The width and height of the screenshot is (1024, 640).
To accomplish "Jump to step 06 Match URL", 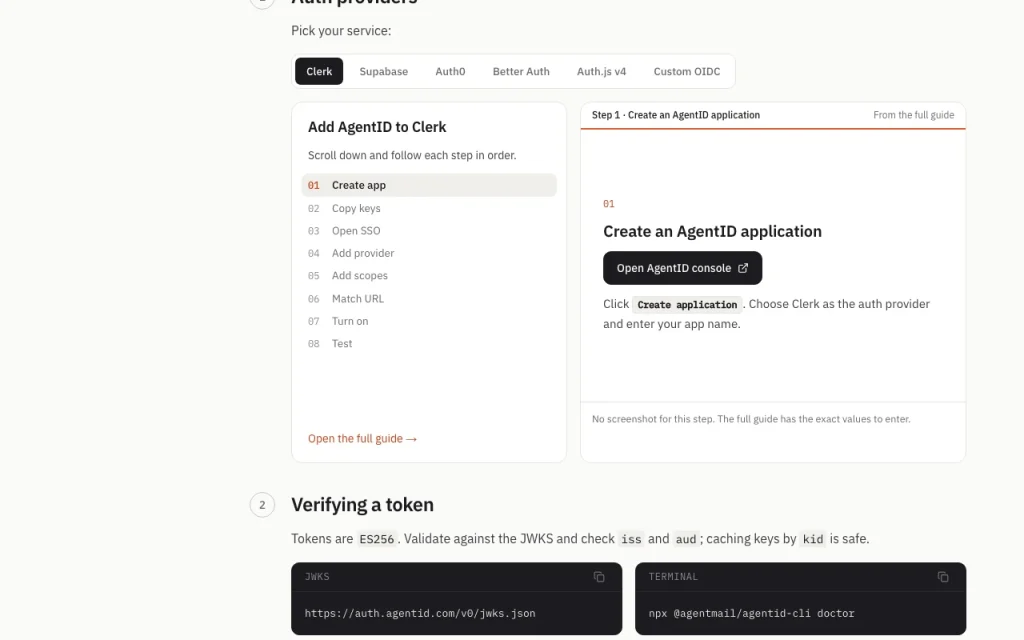I will coord(428,298).
